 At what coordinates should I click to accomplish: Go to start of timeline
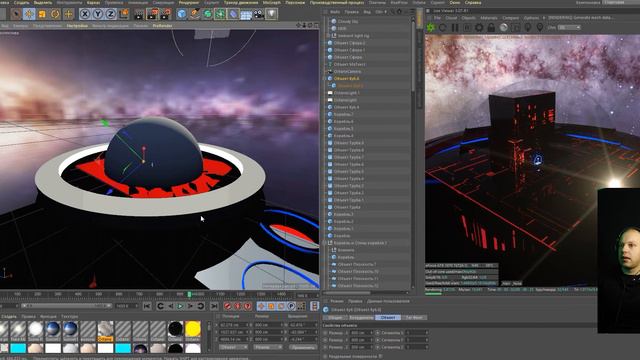point(147,306)
